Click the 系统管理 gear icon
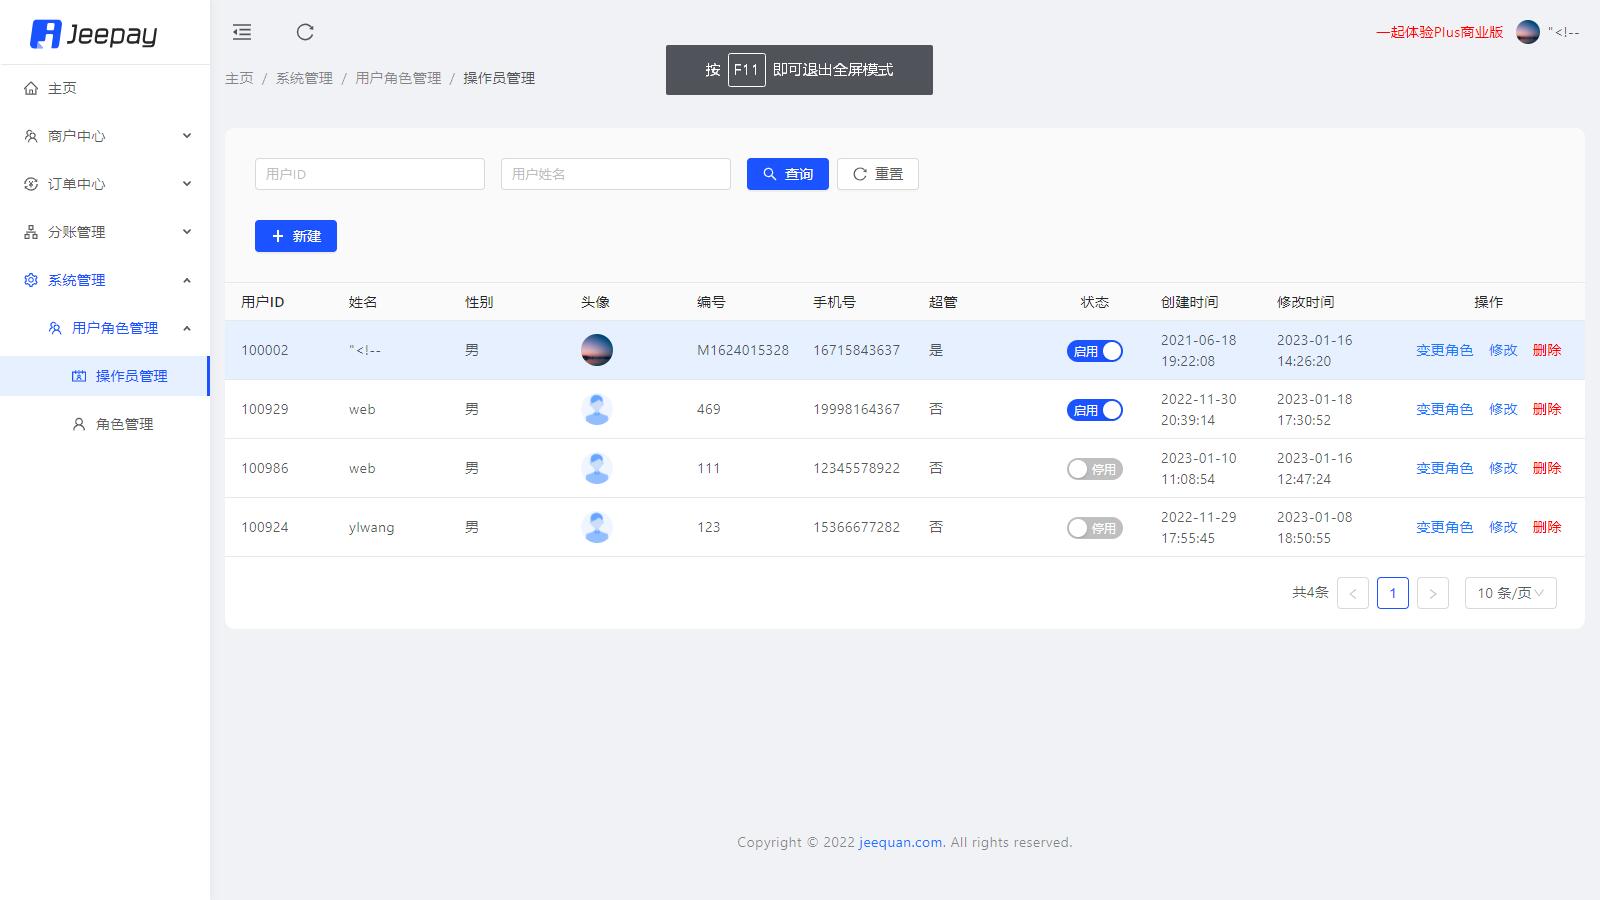 point(29,280)
